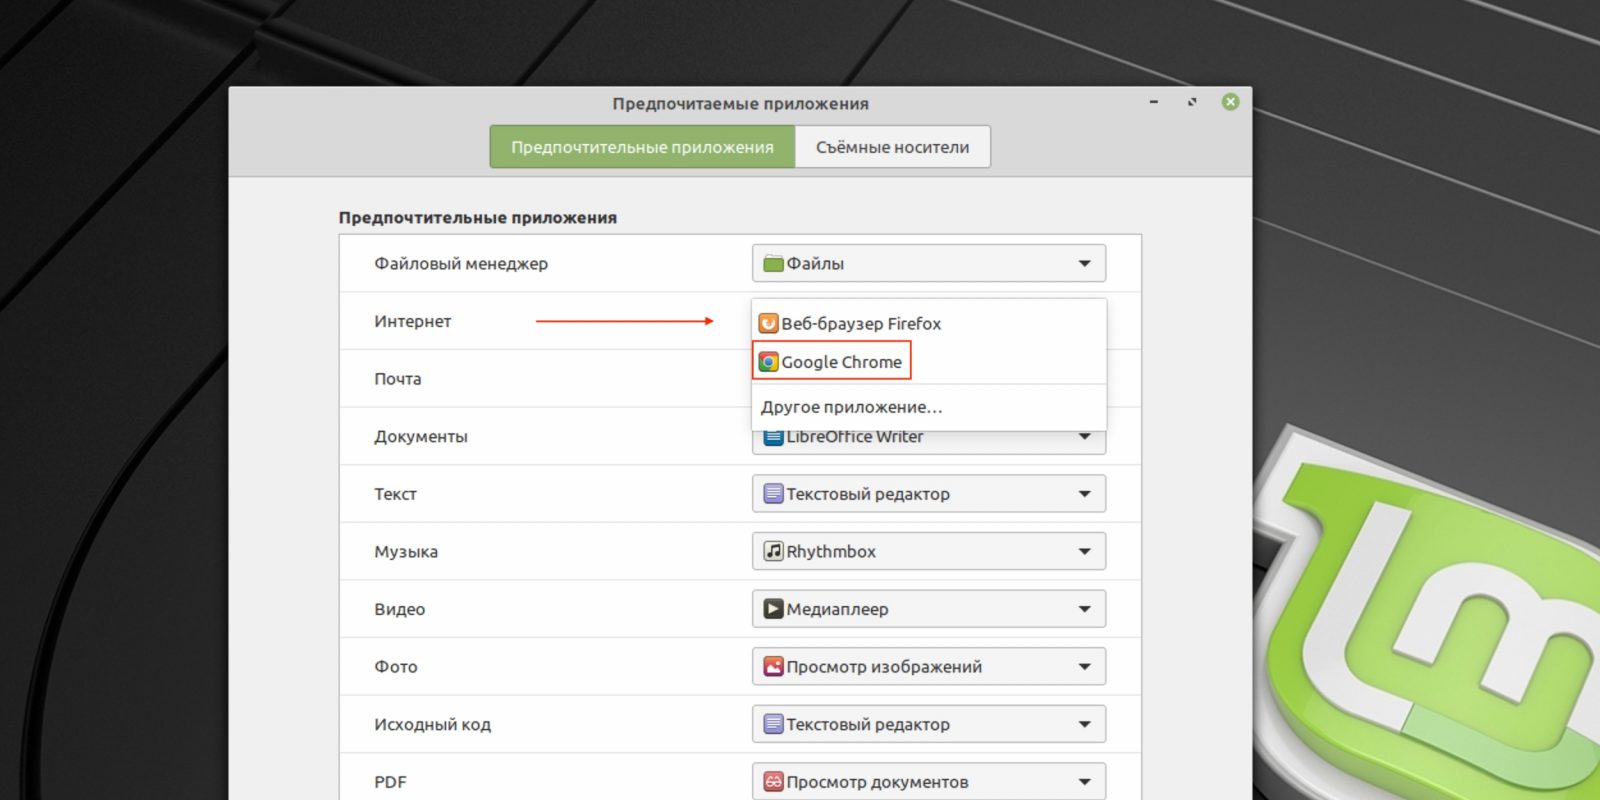This screenshot has height=800, width=1600.
Task: Click the Музыка label
Action: click(x=406, y=552)
